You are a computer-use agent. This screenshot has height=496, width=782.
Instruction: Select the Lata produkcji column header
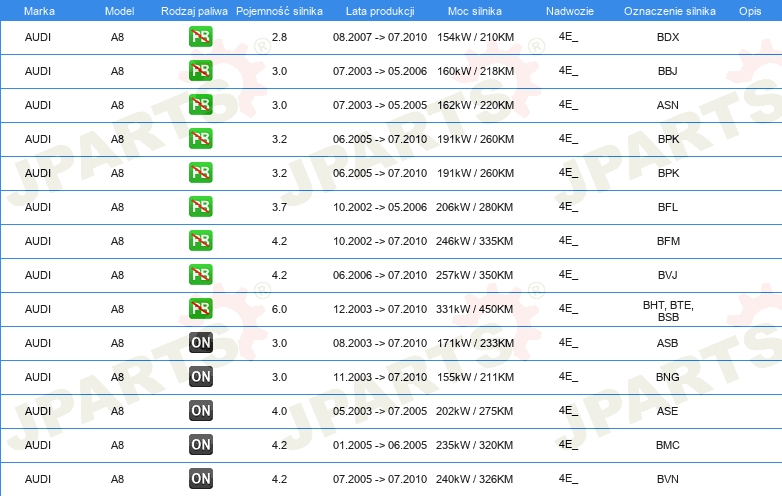tap(380, 11)
